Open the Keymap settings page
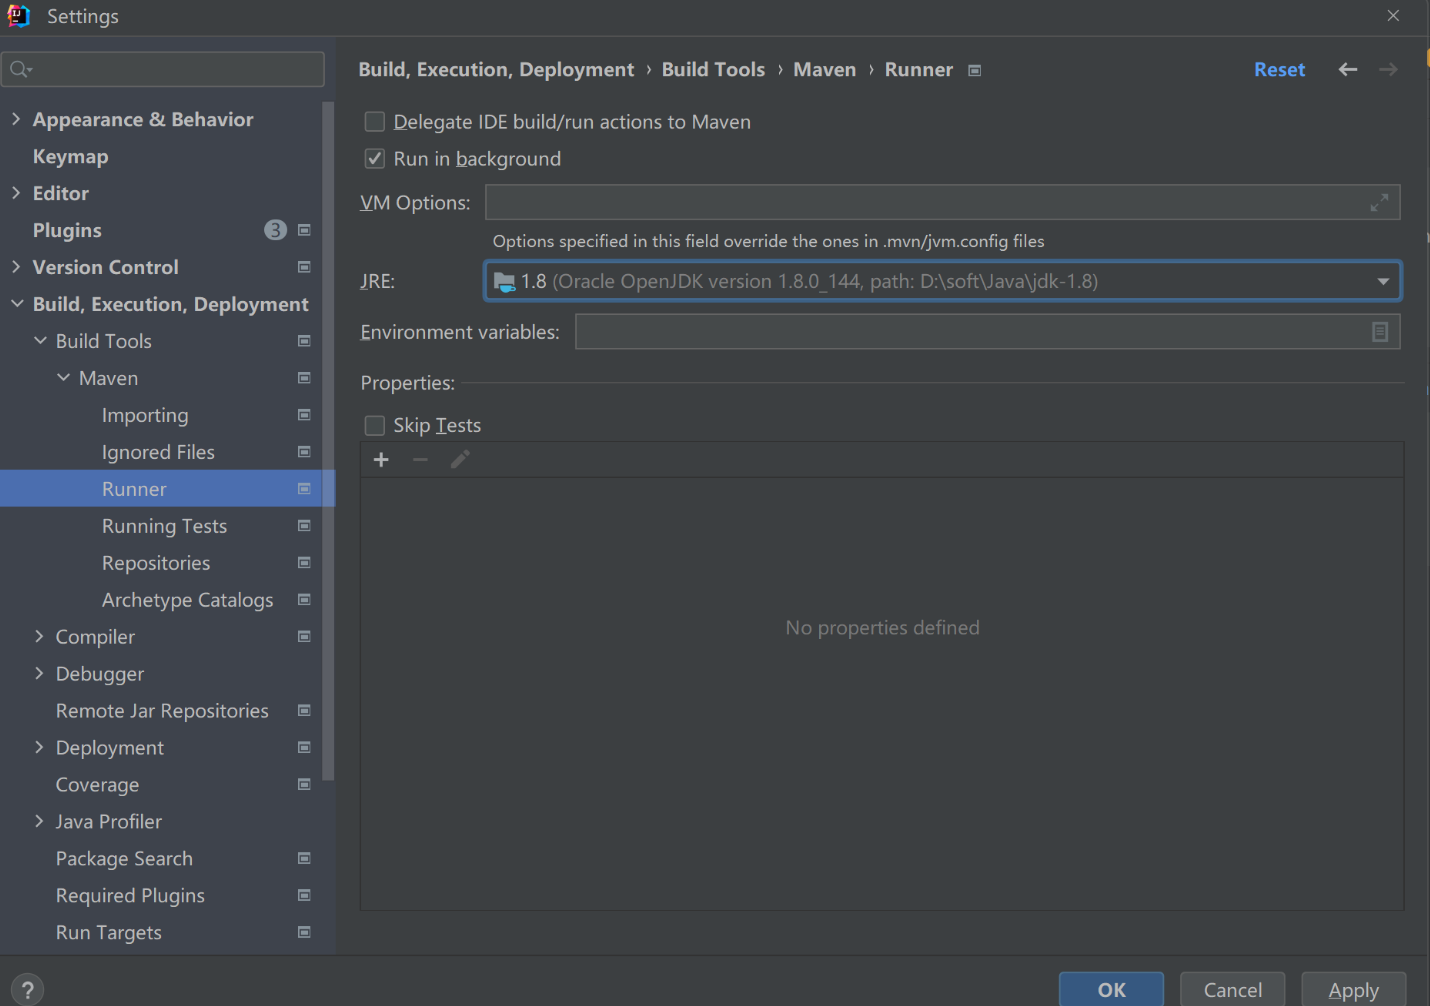Screen dimensions: 1430x1006 point(70,157)
